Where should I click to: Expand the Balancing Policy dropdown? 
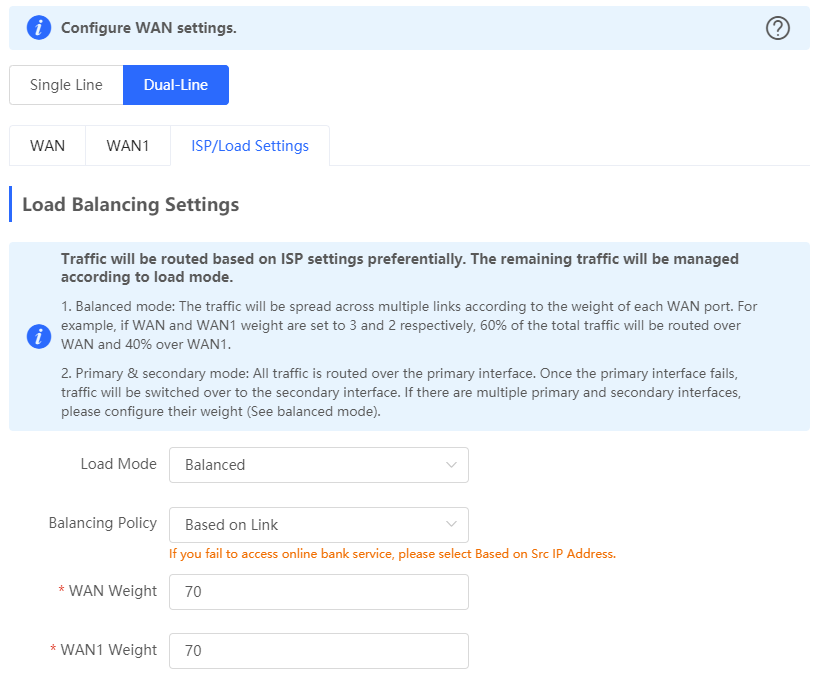pos(318,525)
